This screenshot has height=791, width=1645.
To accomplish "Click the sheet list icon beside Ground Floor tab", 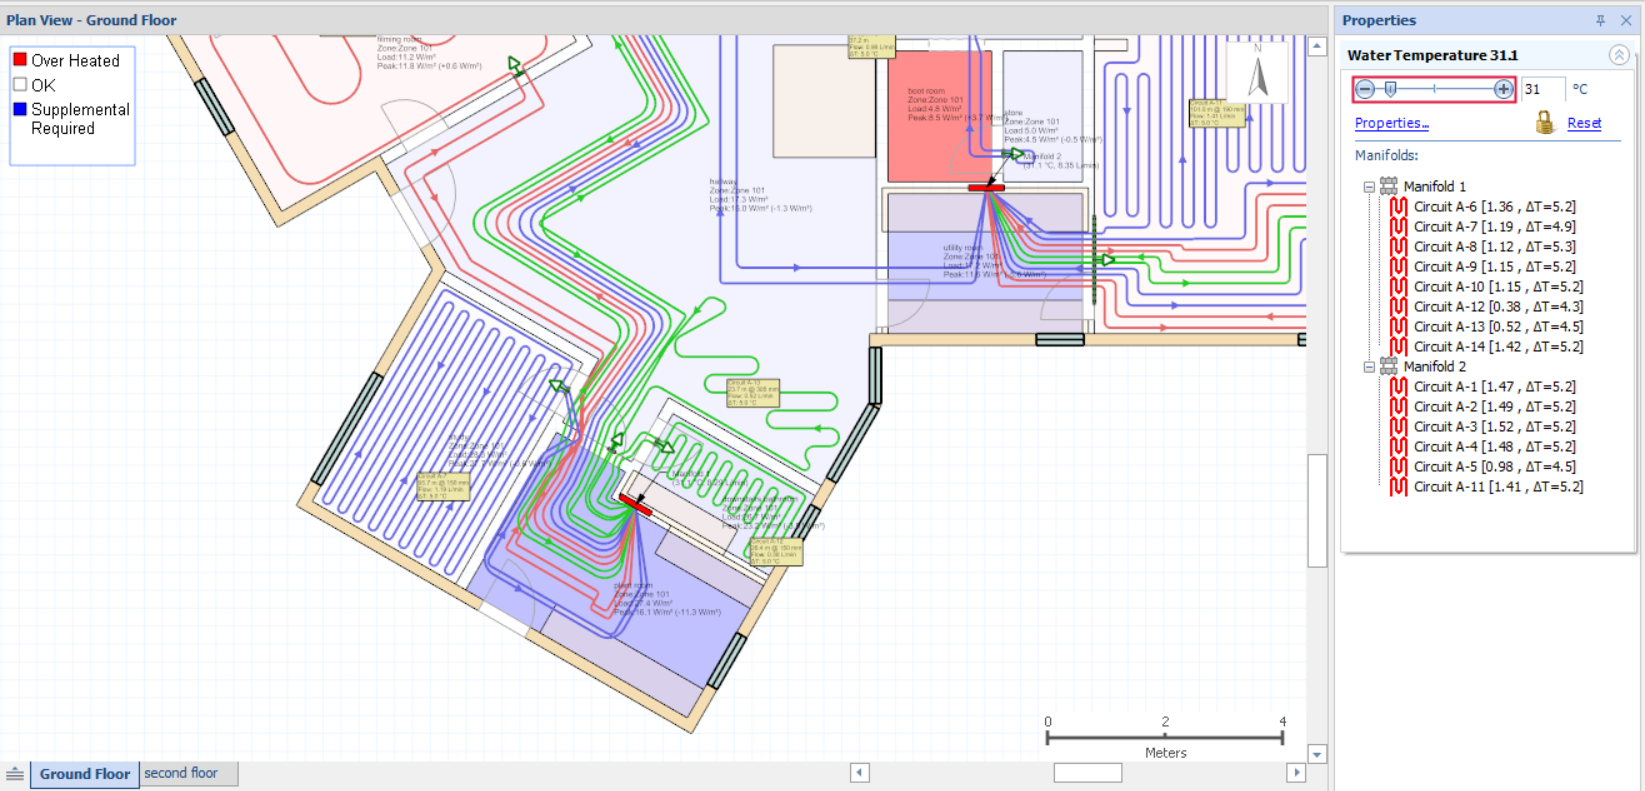I will click(x=15, y=774).
